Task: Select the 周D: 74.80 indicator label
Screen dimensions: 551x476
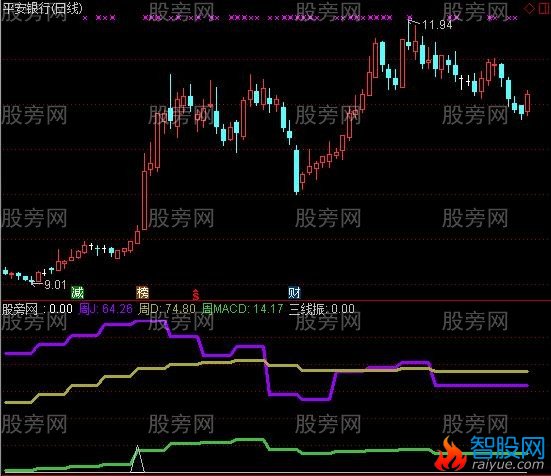Action: (x=167, y=309)
